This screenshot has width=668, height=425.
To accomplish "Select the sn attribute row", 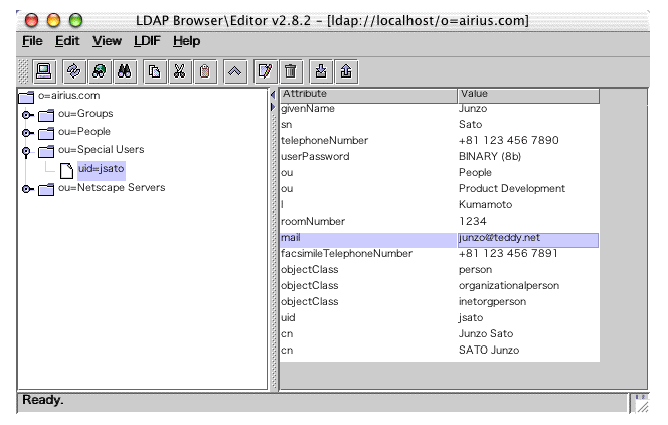I will (440, 124).
